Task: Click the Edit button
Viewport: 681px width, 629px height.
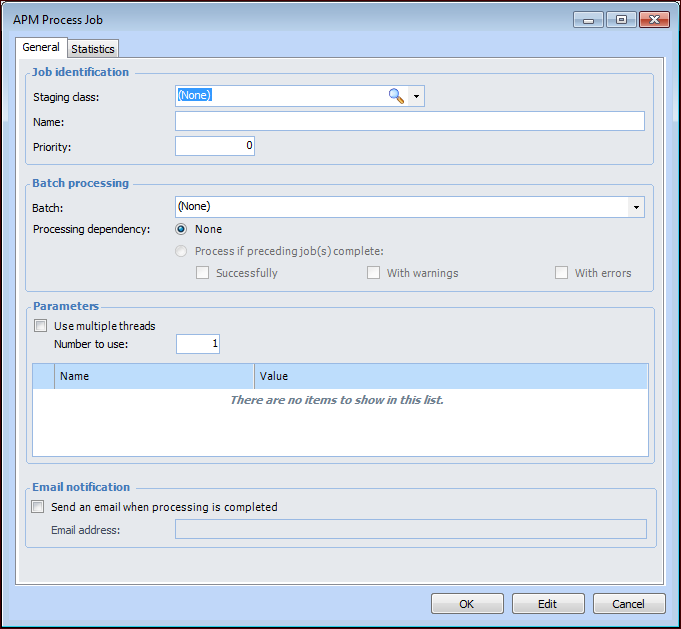Action: (x=548, y=604)
